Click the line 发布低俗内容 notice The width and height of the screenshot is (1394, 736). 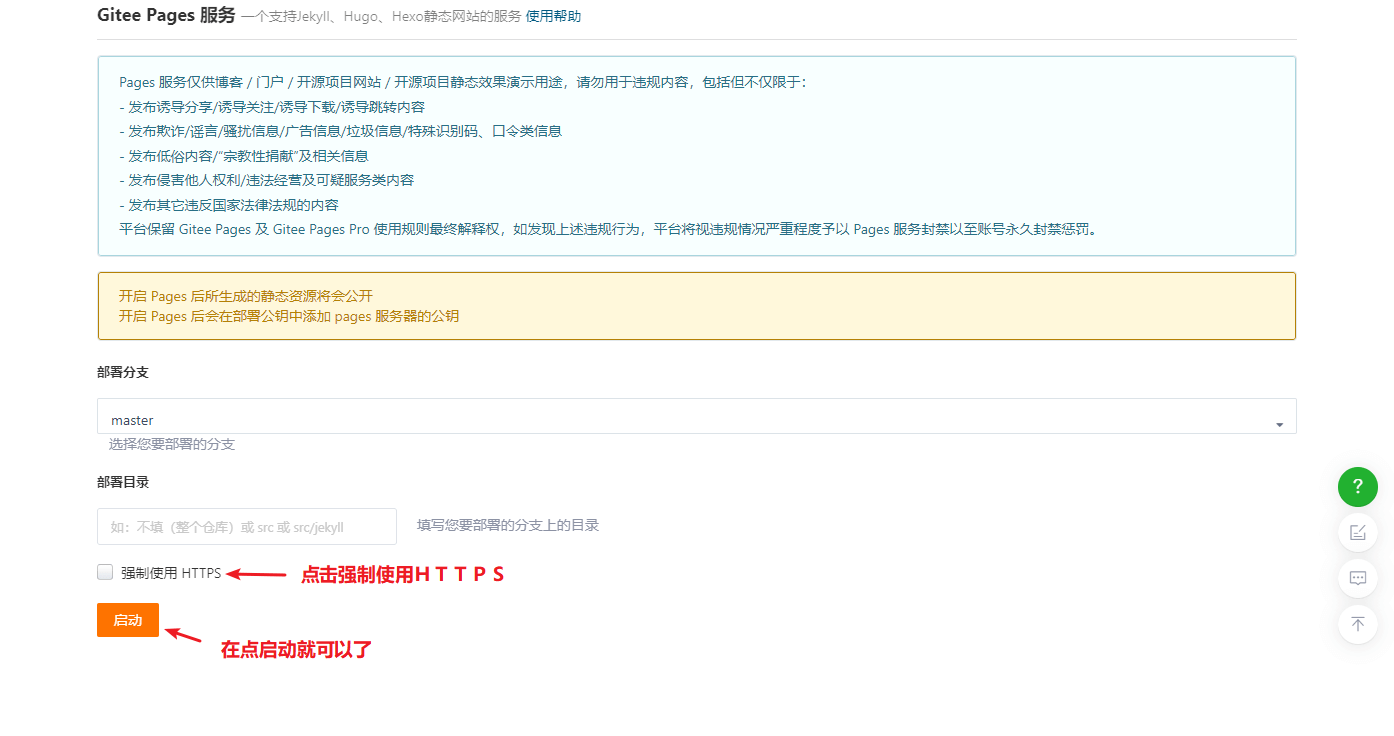[244, 156]
